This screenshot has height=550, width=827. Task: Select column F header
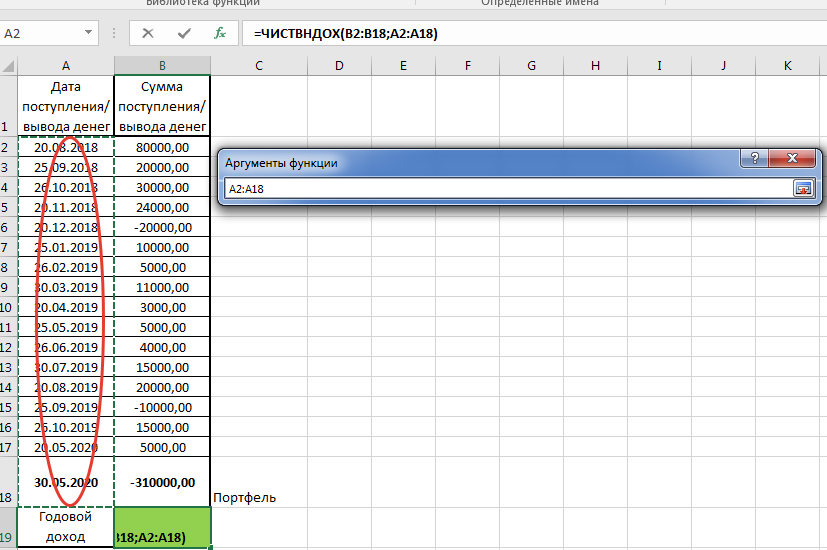468,66
